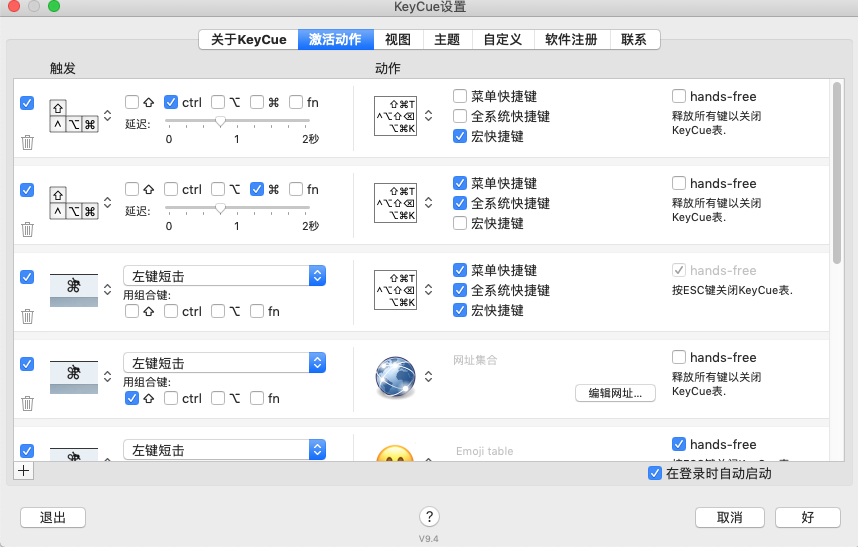Click shortcut table action icon in first row
Screen dimensions: 858x547
pyautogui.click(x=396, y=116)
